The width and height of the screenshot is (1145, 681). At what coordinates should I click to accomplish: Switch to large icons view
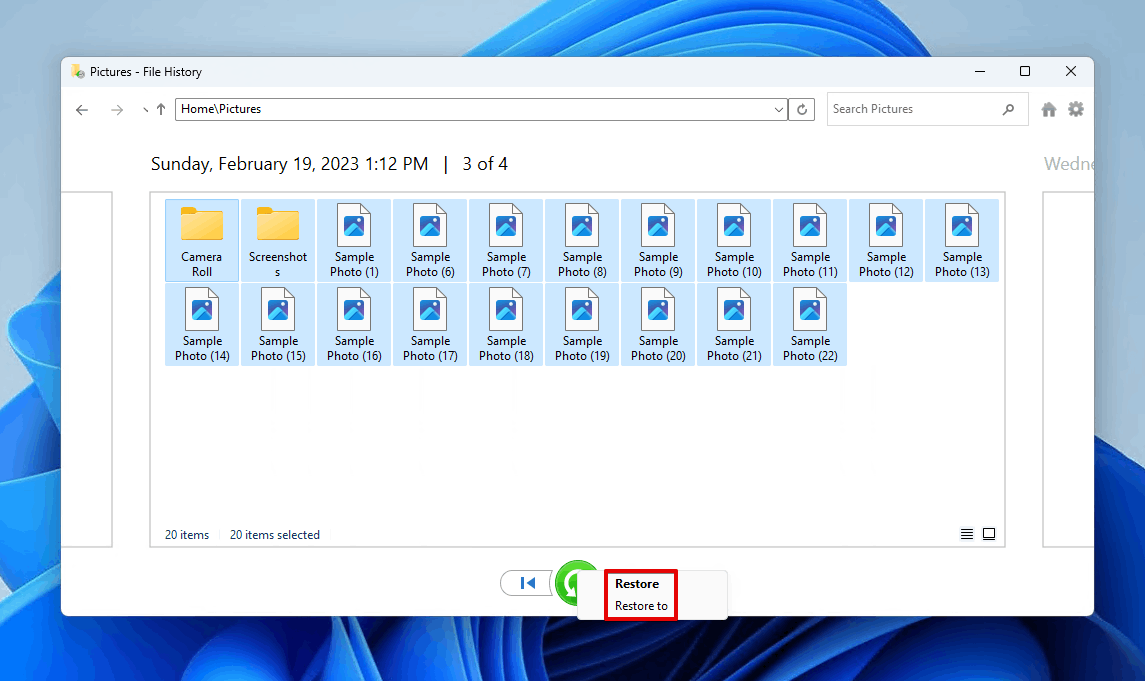pyautogui.click(x=989, y=534)
